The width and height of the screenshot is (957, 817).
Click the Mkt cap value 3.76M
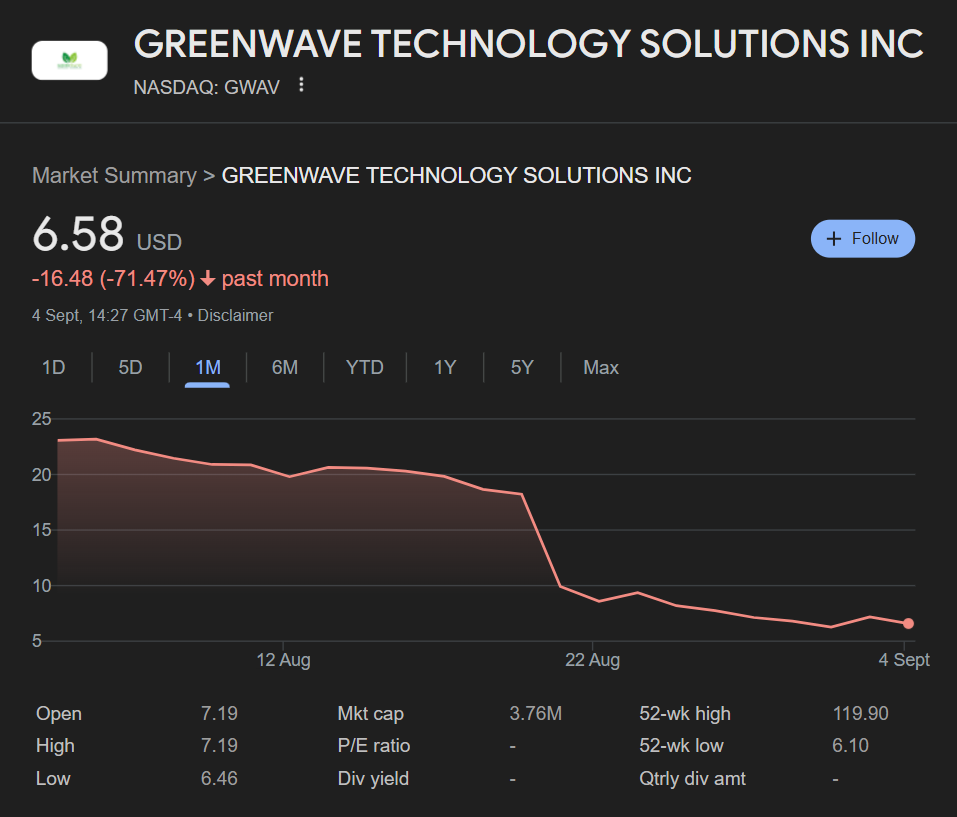coord(535,713)
